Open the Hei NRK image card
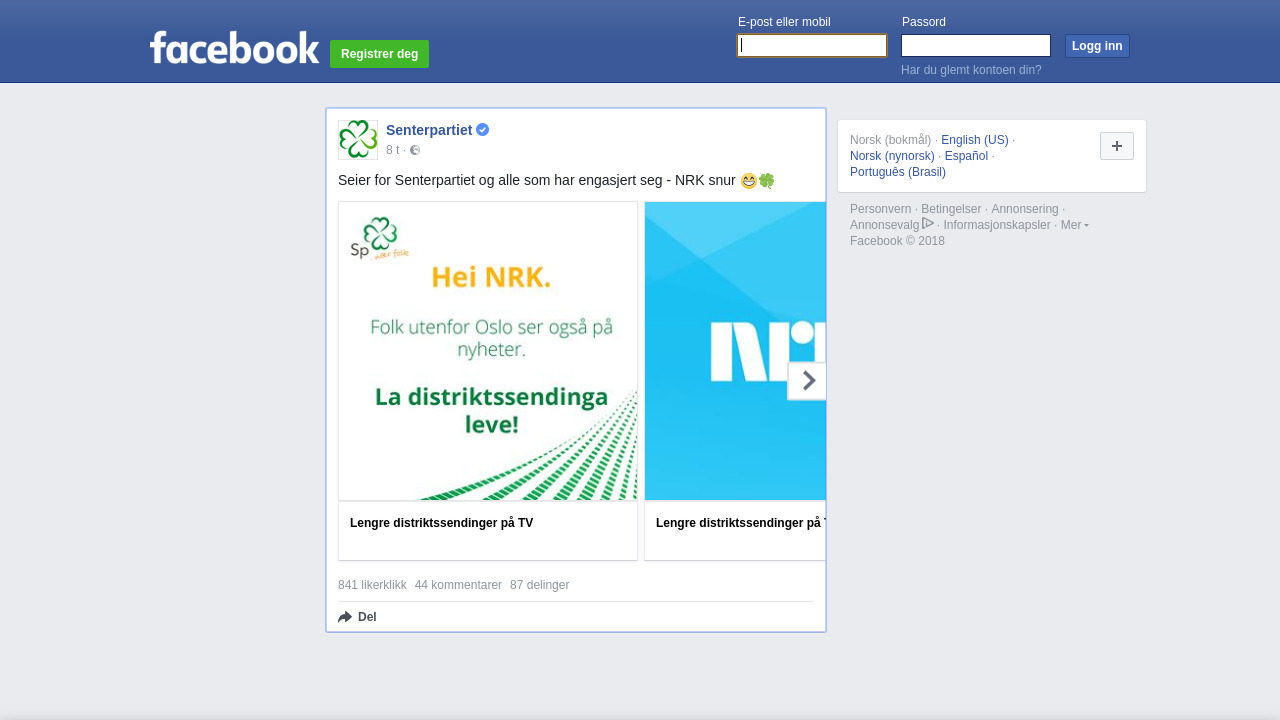This screenshot has height=720, width=1280. coord(488,351)
